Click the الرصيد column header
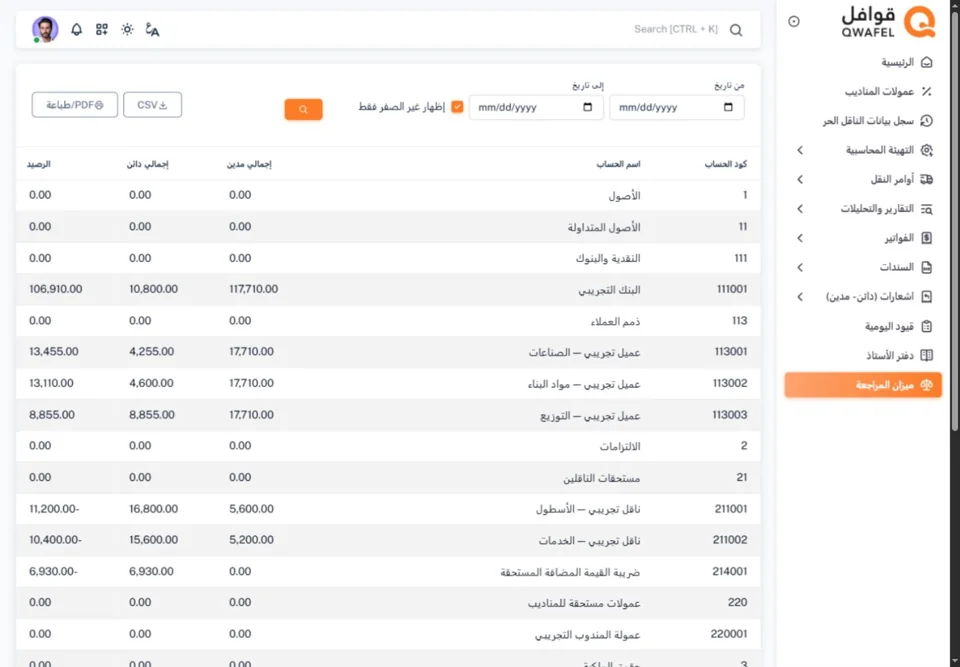 click(x=39, y=164)
